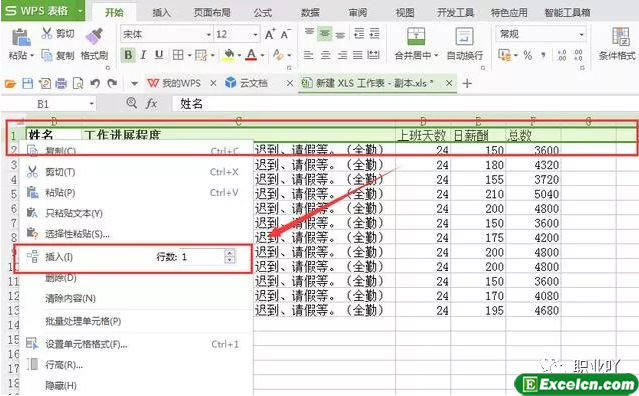Open the 数据 ribbon tab

click(x=310, y=13)
